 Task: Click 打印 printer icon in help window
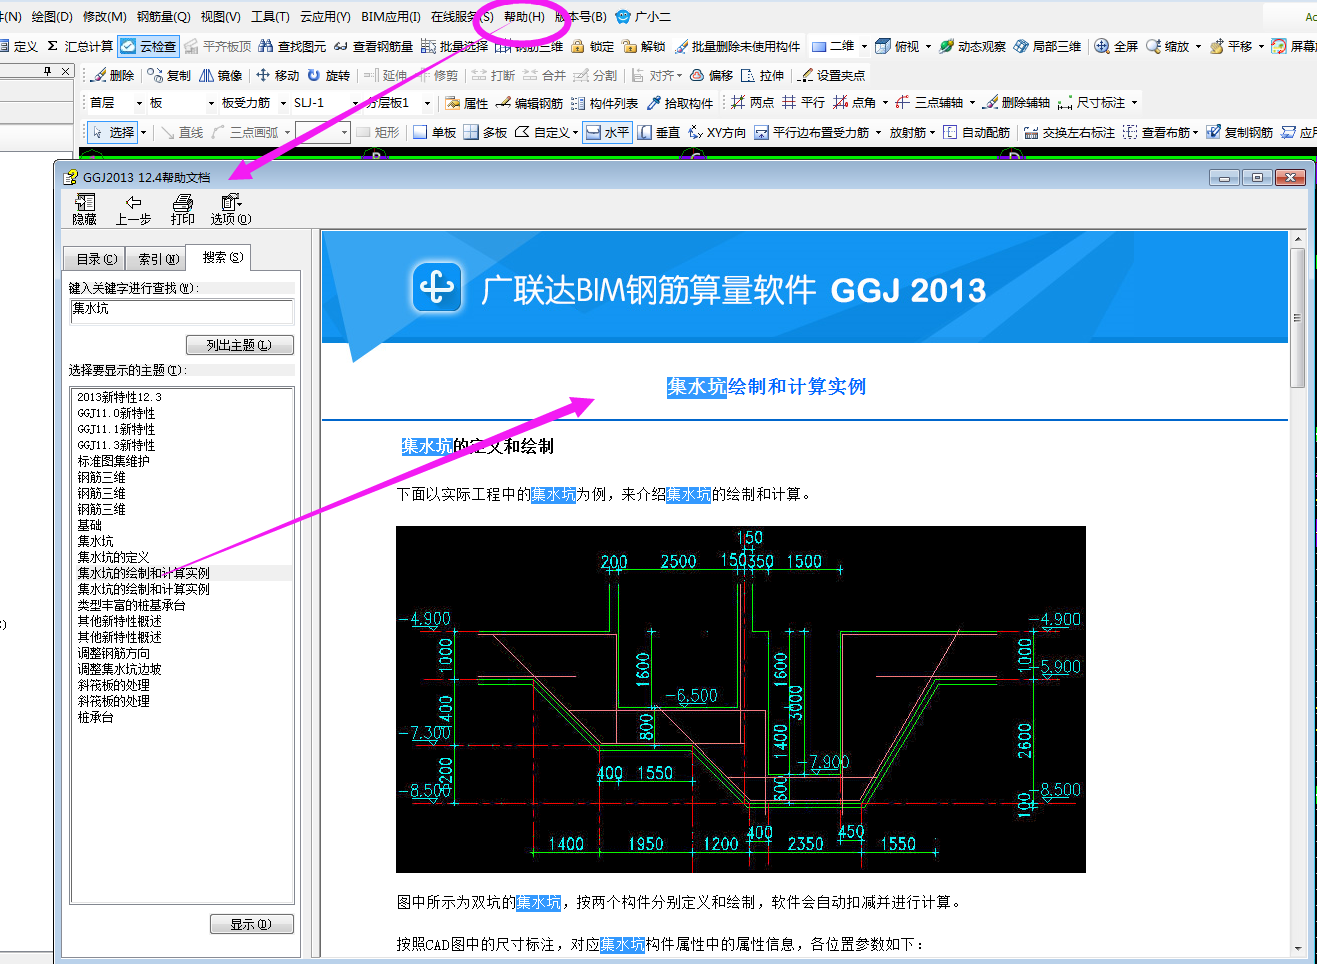coord(183,202)
